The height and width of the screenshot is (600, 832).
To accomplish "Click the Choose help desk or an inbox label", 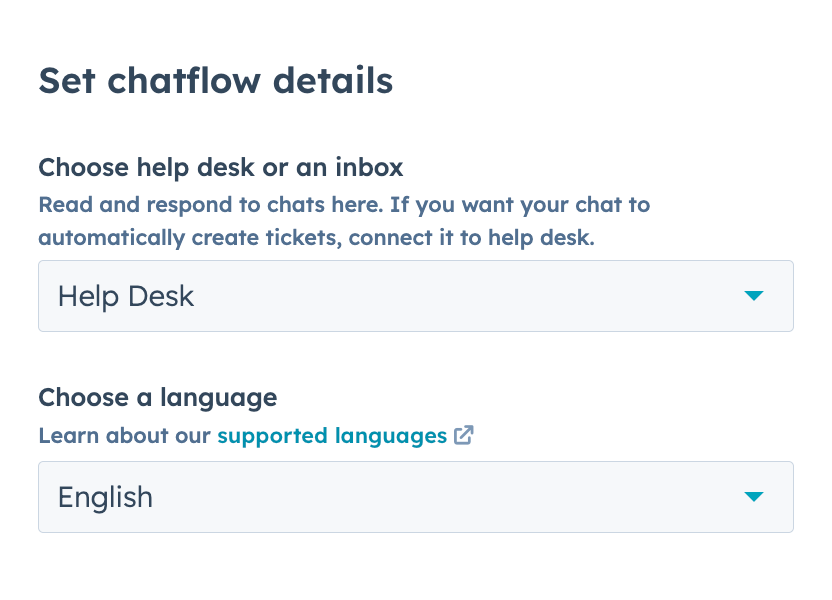I will click(220, 167).
